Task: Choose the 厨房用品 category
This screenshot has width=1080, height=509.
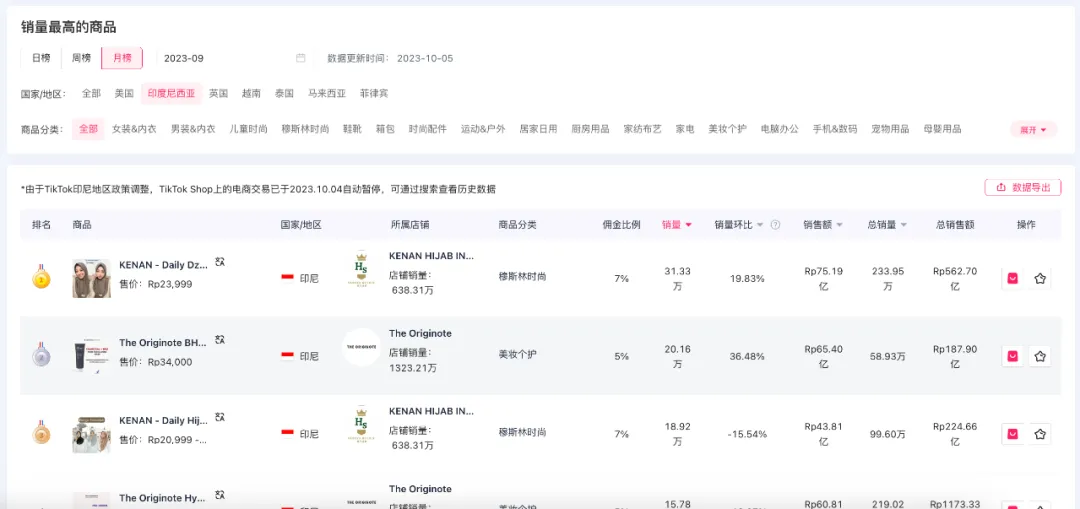Action: (x=590, y=129)
